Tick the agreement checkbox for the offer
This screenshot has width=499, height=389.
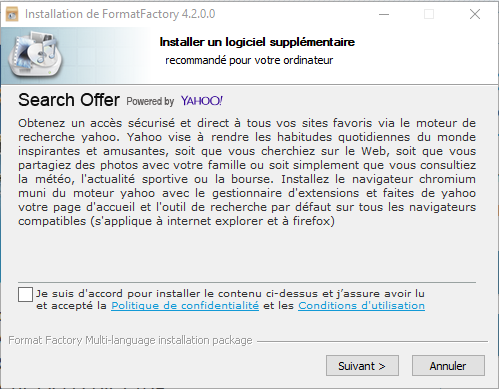tap(25, 294)
